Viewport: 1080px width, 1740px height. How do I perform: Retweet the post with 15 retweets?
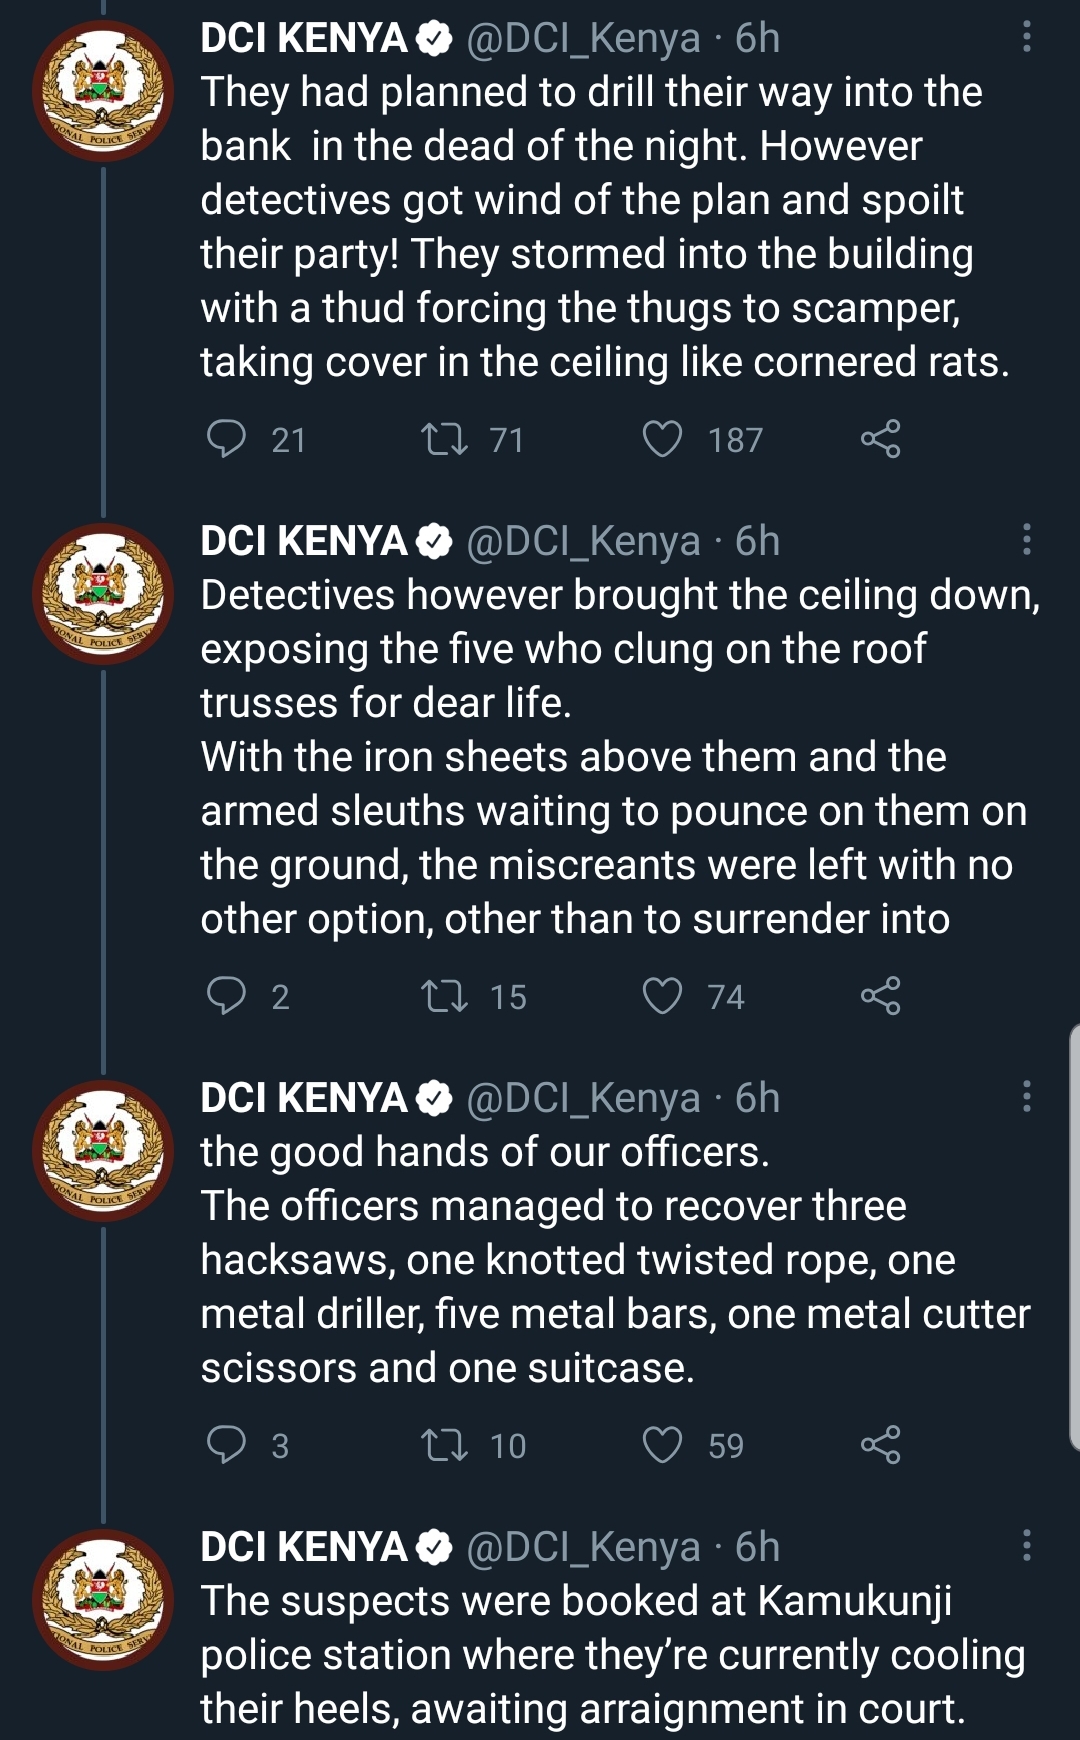pos(444,996)
